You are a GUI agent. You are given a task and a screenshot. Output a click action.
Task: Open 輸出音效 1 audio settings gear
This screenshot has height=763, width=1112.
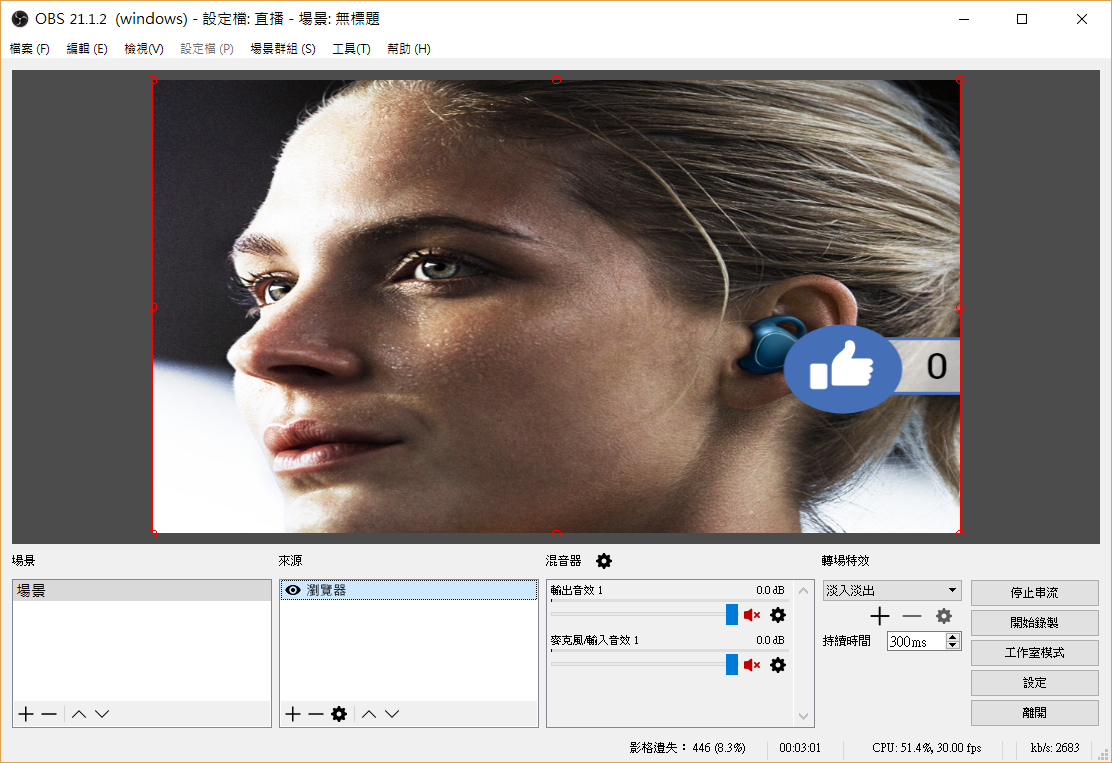(778, 615)
